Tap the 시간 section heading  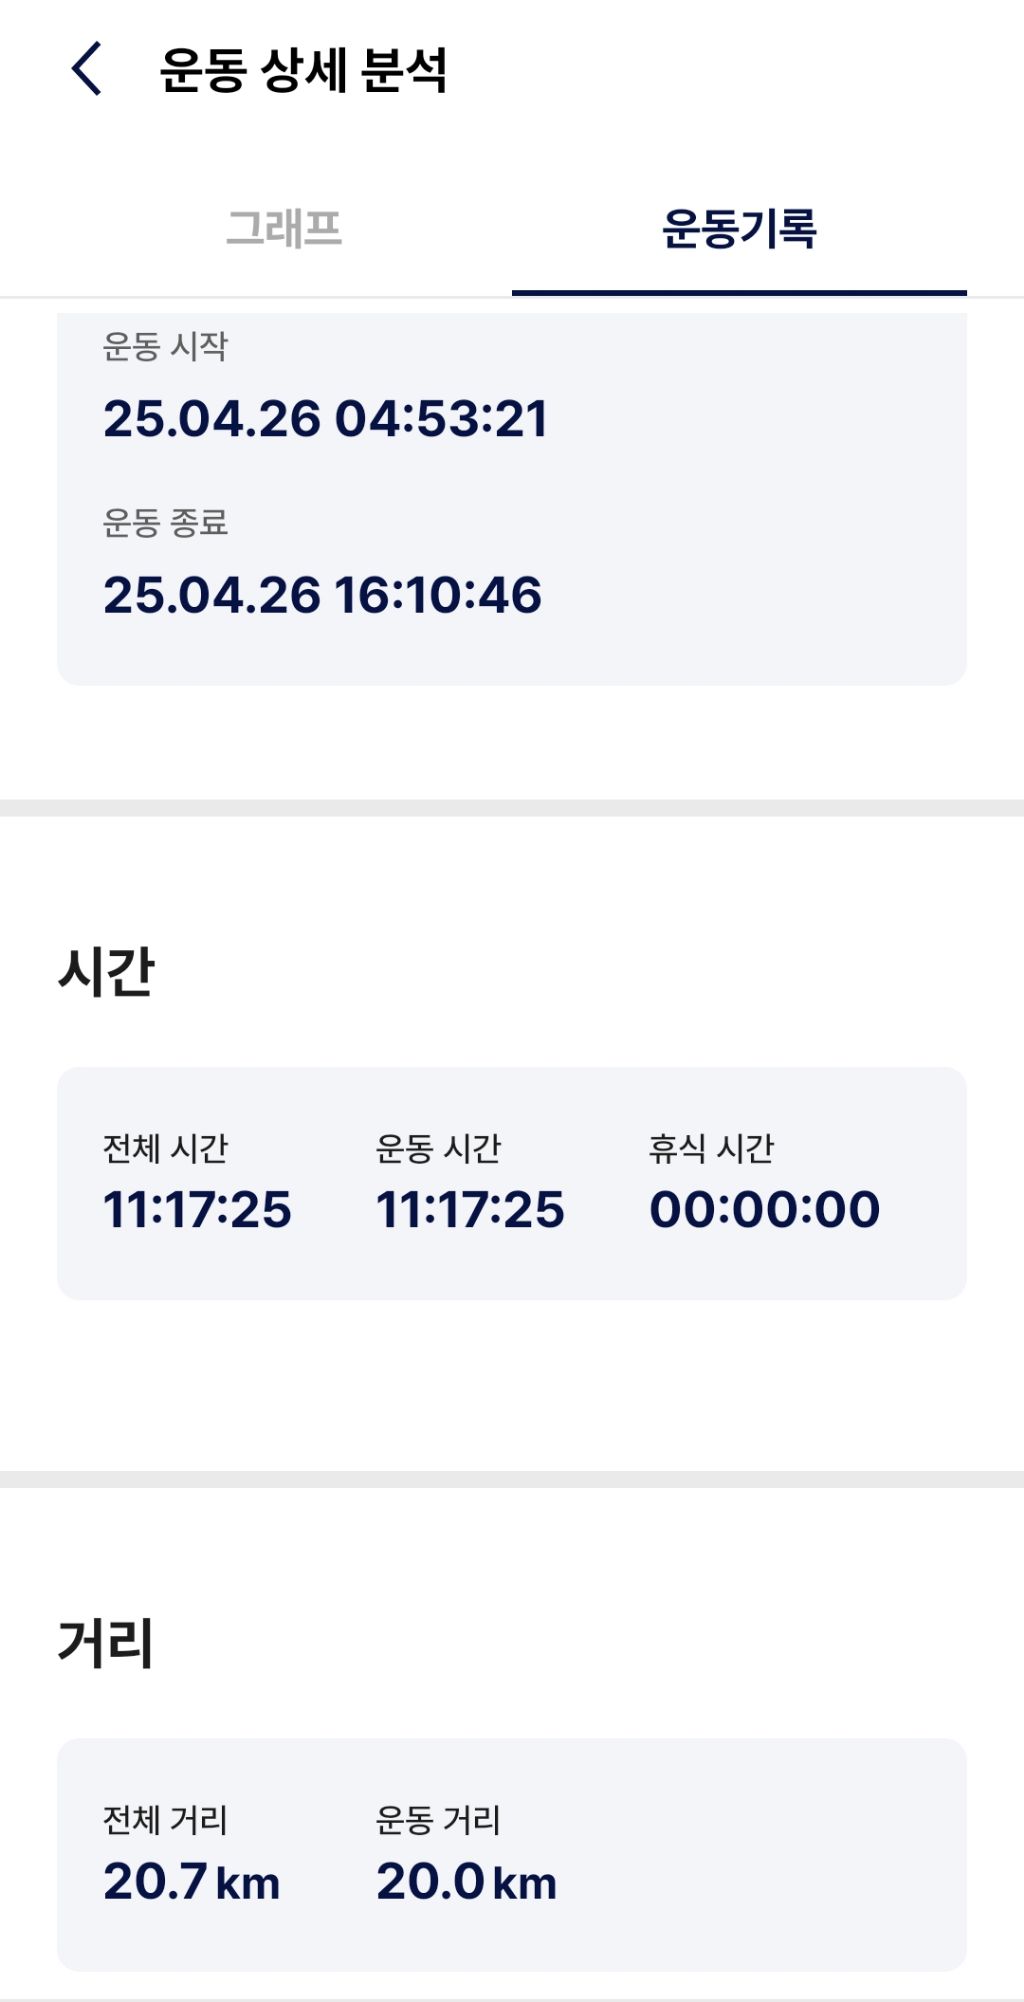click(x=106, y=971)
